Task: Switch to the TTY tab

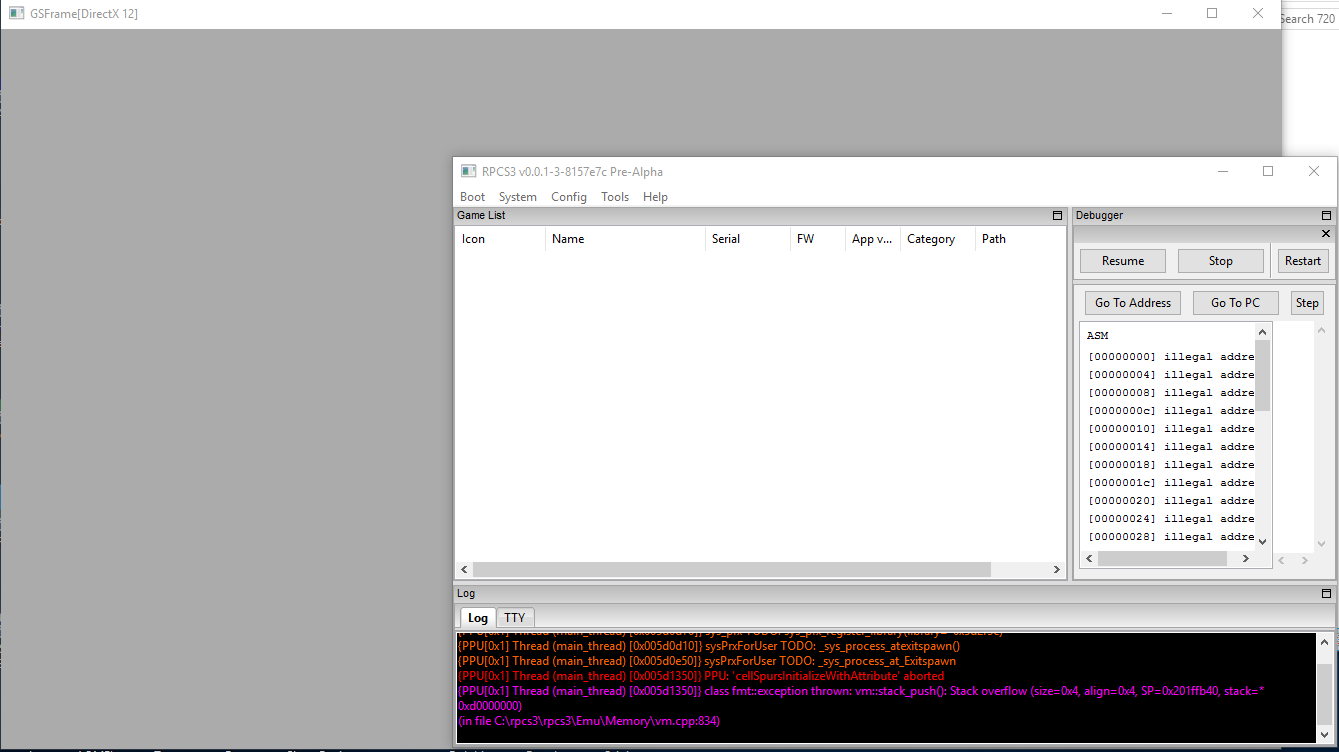Action: [x=515, y=618]
